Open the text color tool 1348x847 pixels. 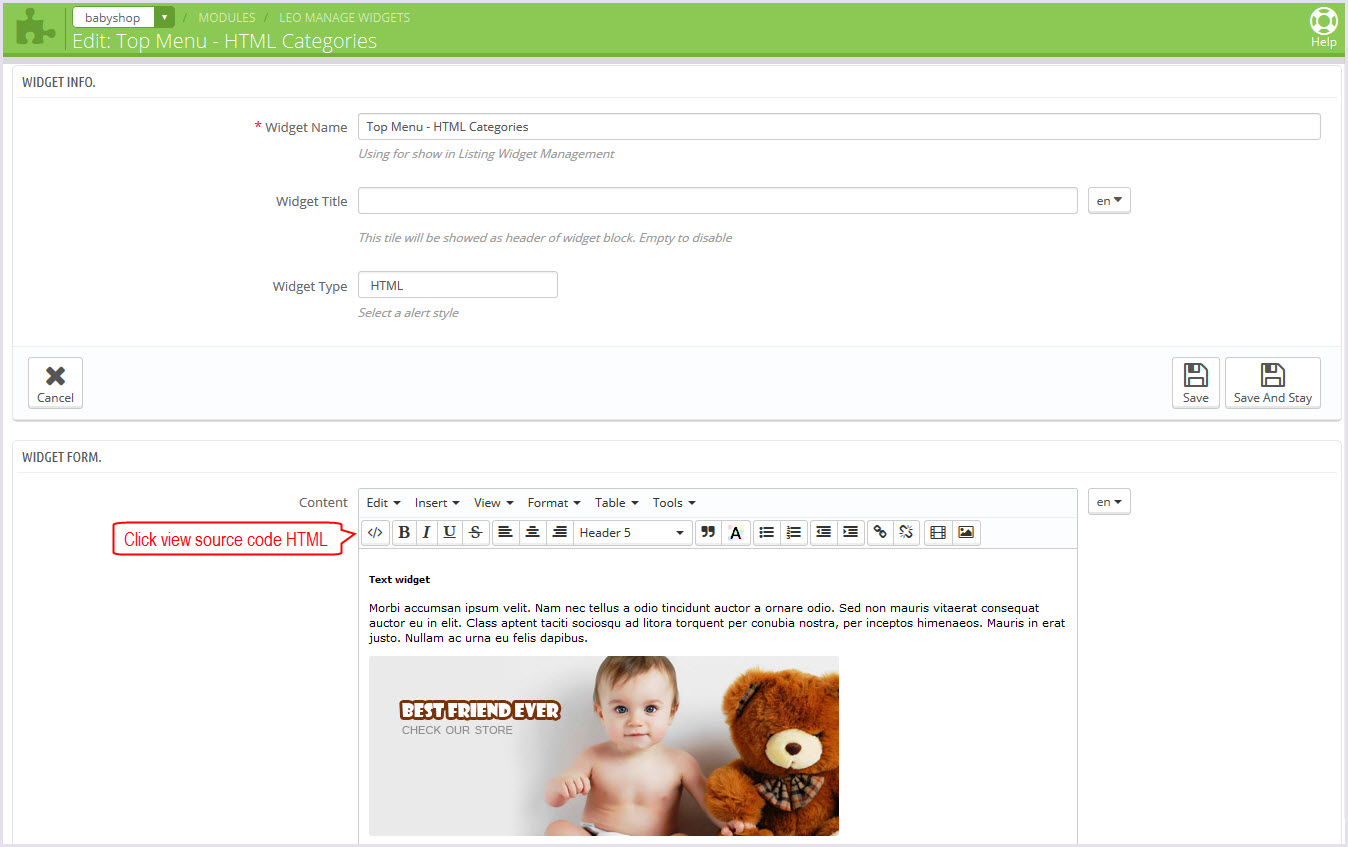[x=736, y=533]
